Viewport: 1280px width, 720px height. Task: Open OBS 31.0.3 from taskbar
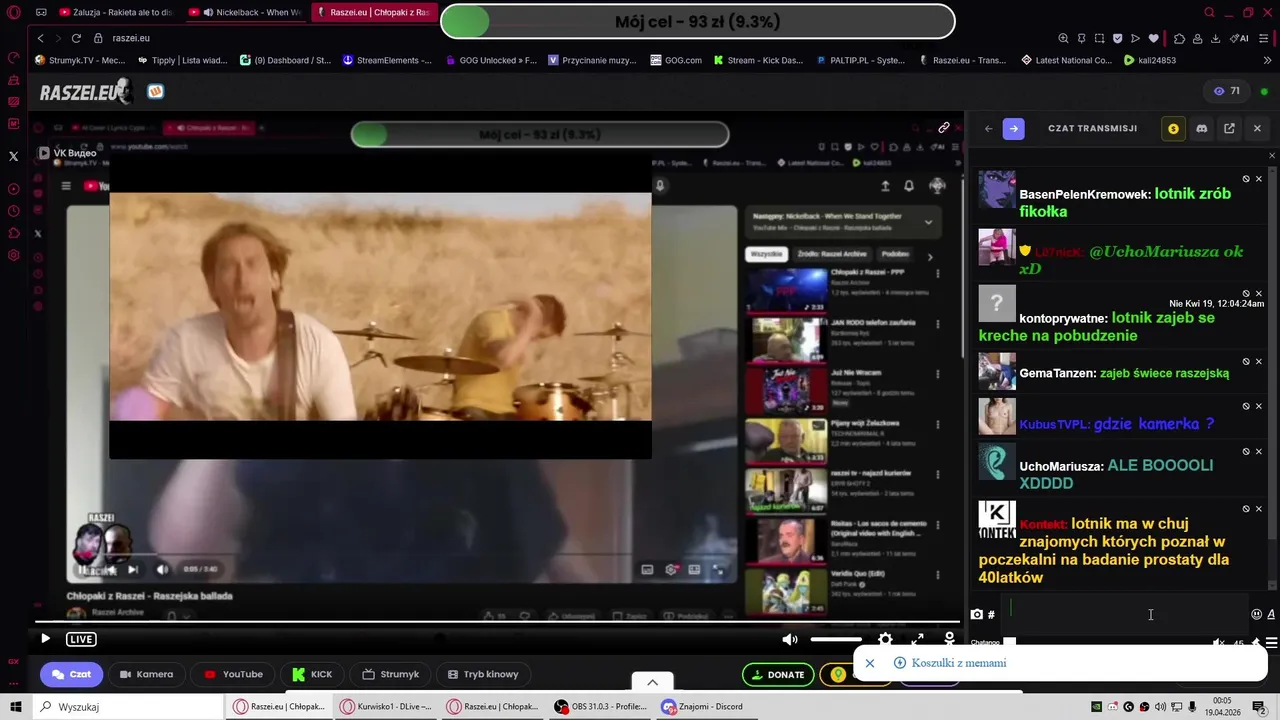pos(600,706)
